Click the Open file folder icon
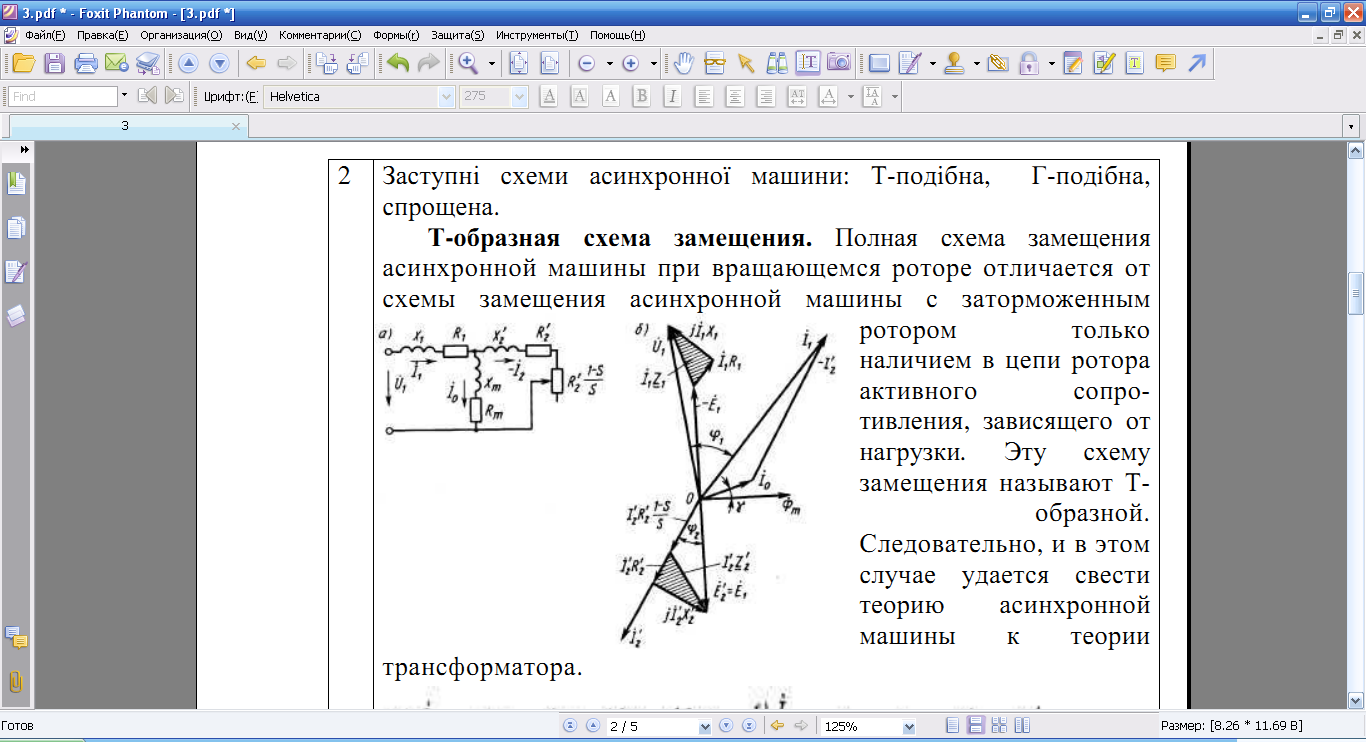This screenshot has height=742, width=1366. coord(23,63)
